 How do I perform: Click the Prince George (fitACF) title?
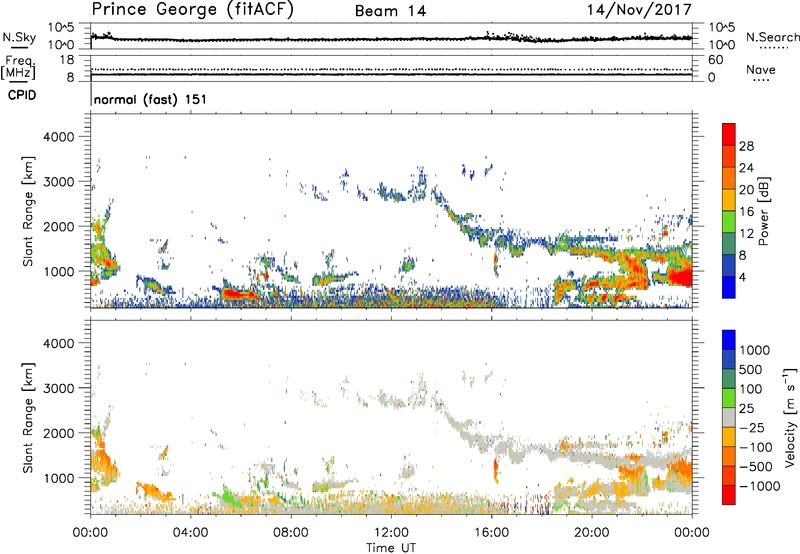[x=192, y=9]
